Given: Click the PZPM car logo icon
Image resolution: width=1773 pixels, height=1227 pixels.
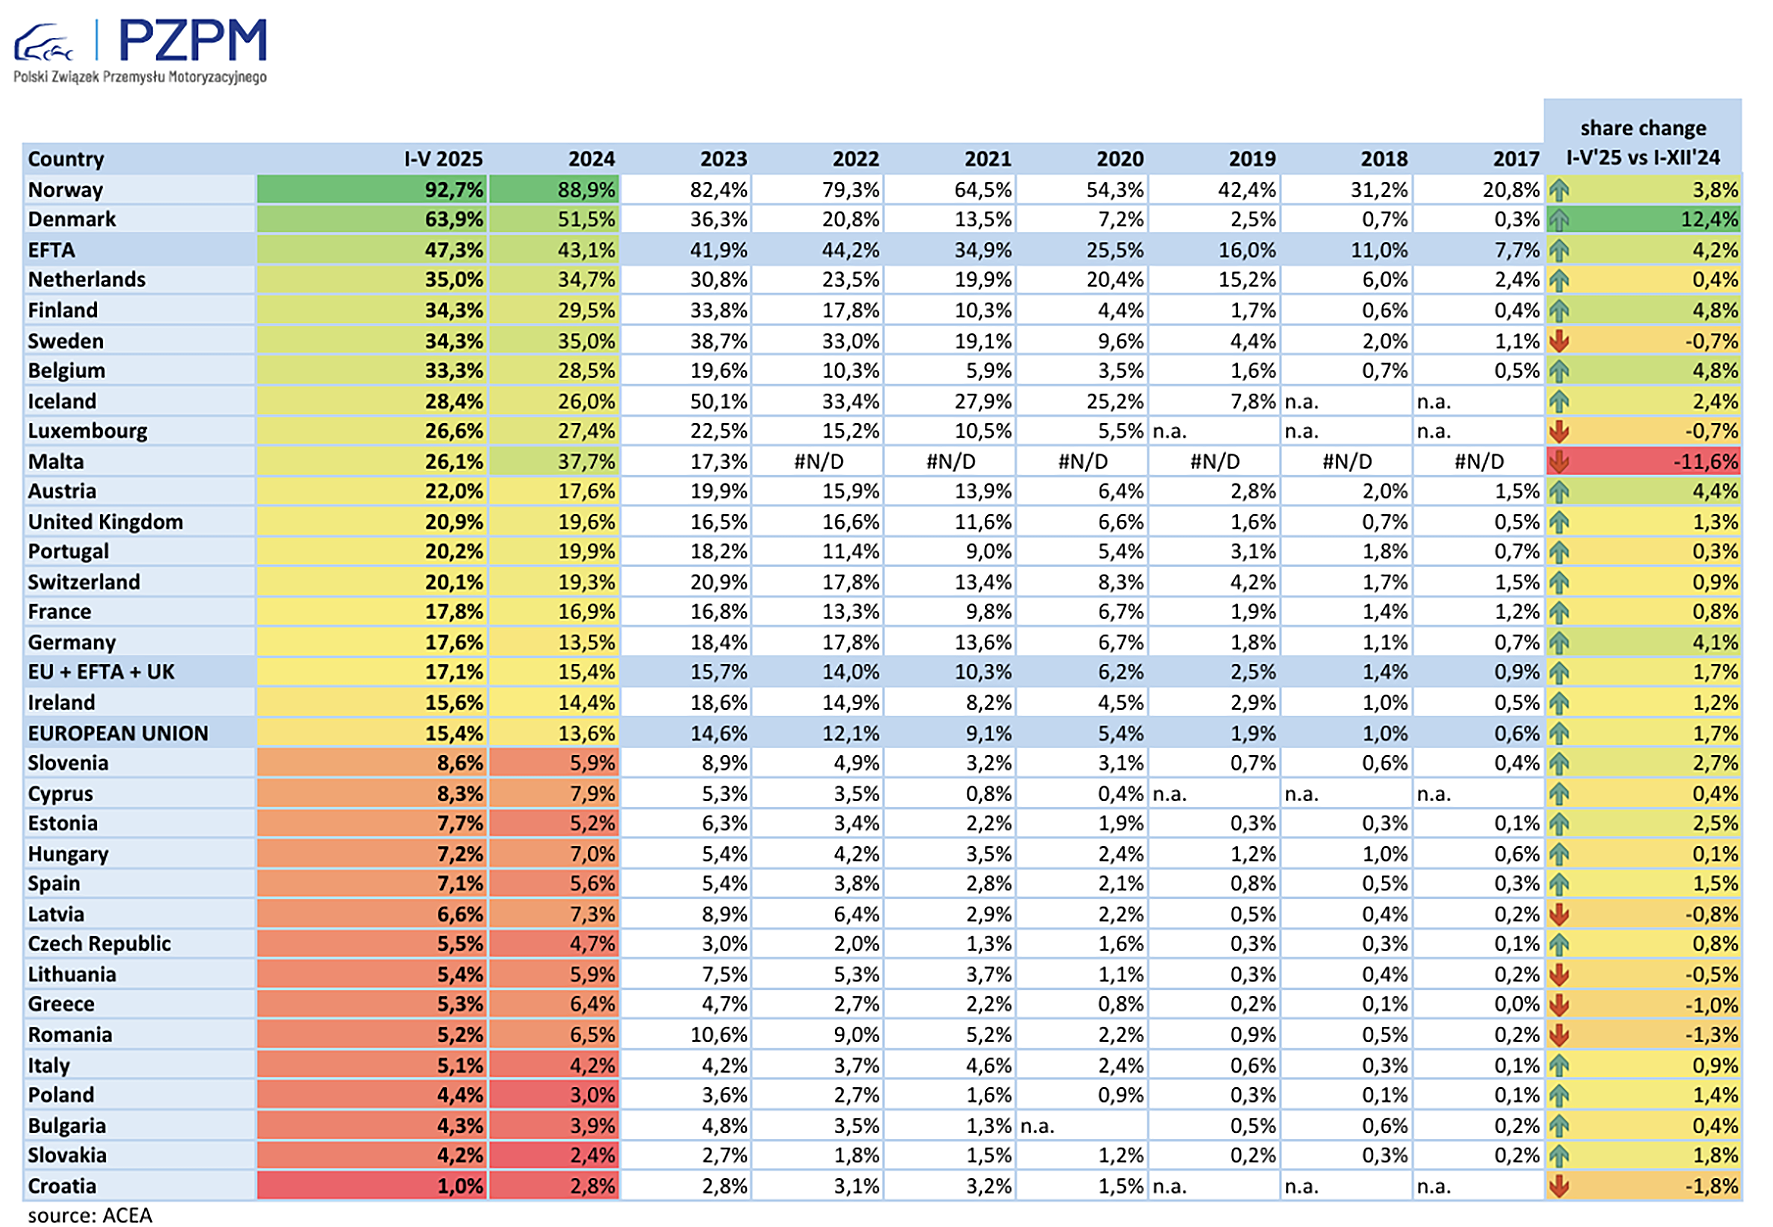Looking at the screenshot, I should coord(44,43).
